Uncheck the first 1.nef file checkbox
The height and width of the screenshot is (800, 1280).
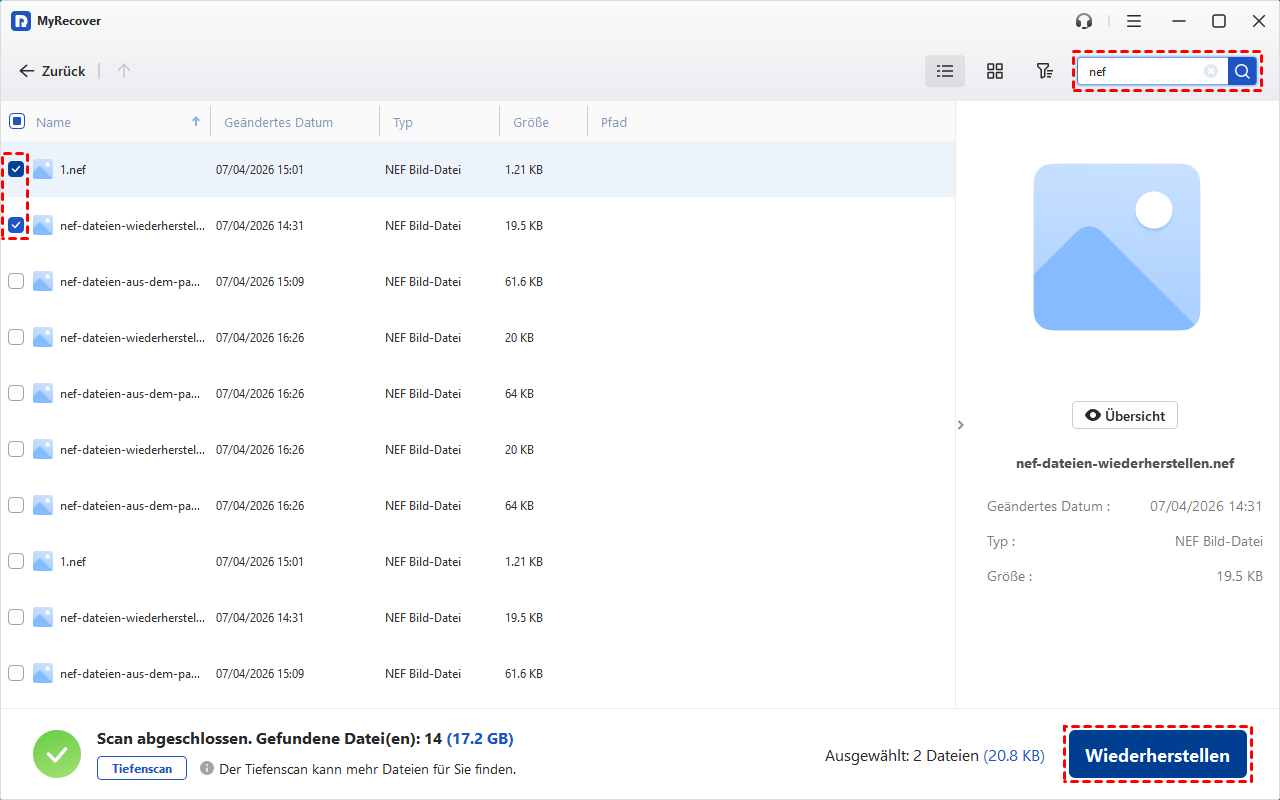pos(16,170)
